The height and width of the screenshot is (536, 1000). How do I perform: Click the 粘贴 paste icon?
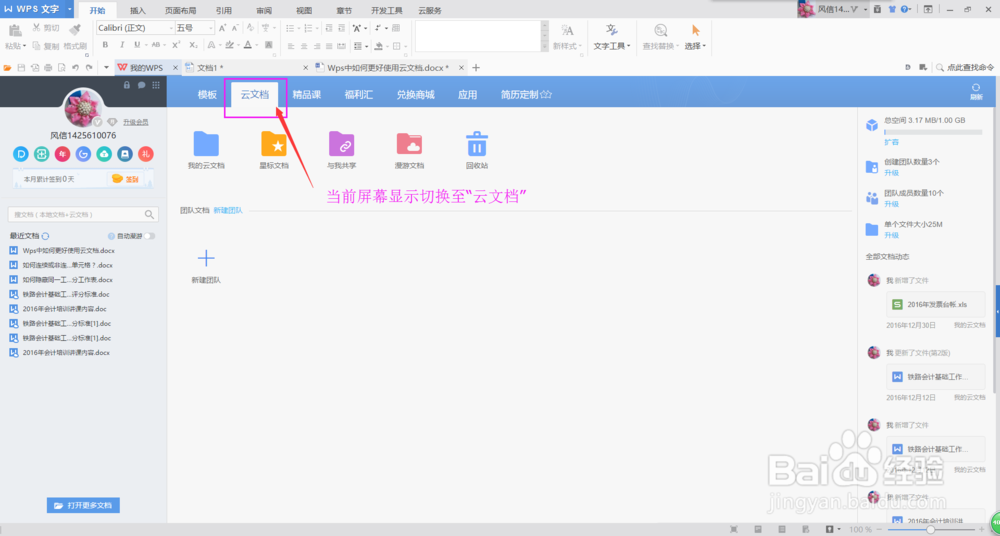pos(15,29)
